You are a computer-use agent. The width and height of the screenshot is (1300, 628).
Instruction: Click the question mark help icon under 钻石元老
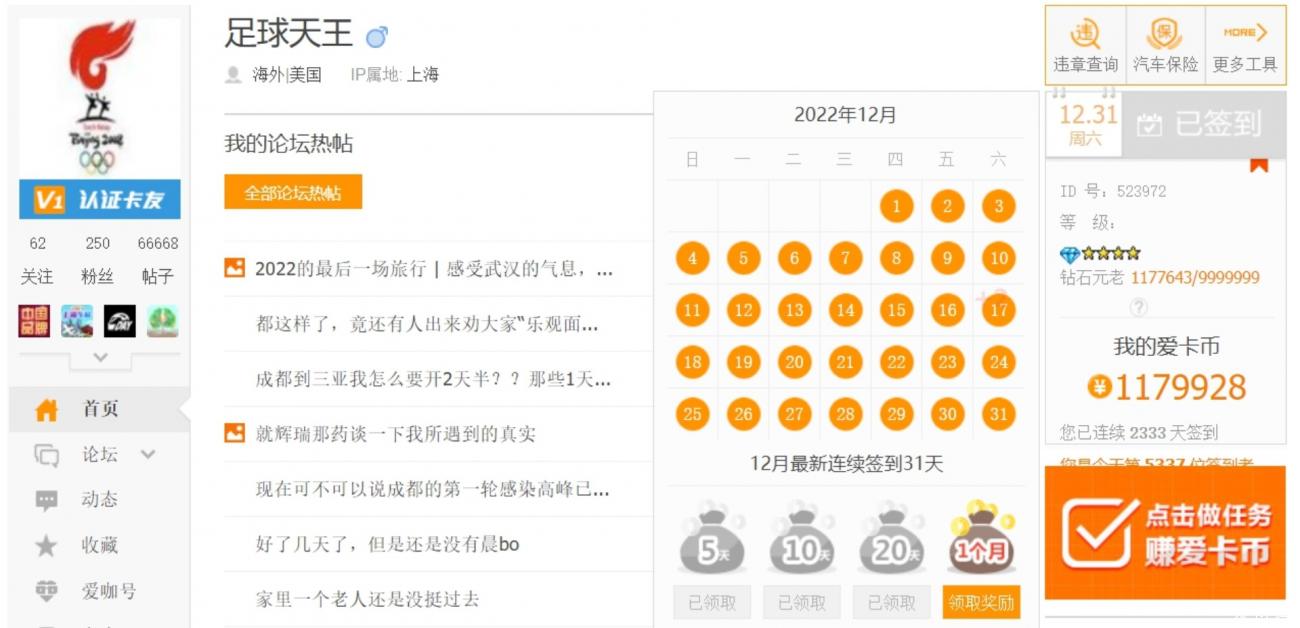(x=1138, y=307)
